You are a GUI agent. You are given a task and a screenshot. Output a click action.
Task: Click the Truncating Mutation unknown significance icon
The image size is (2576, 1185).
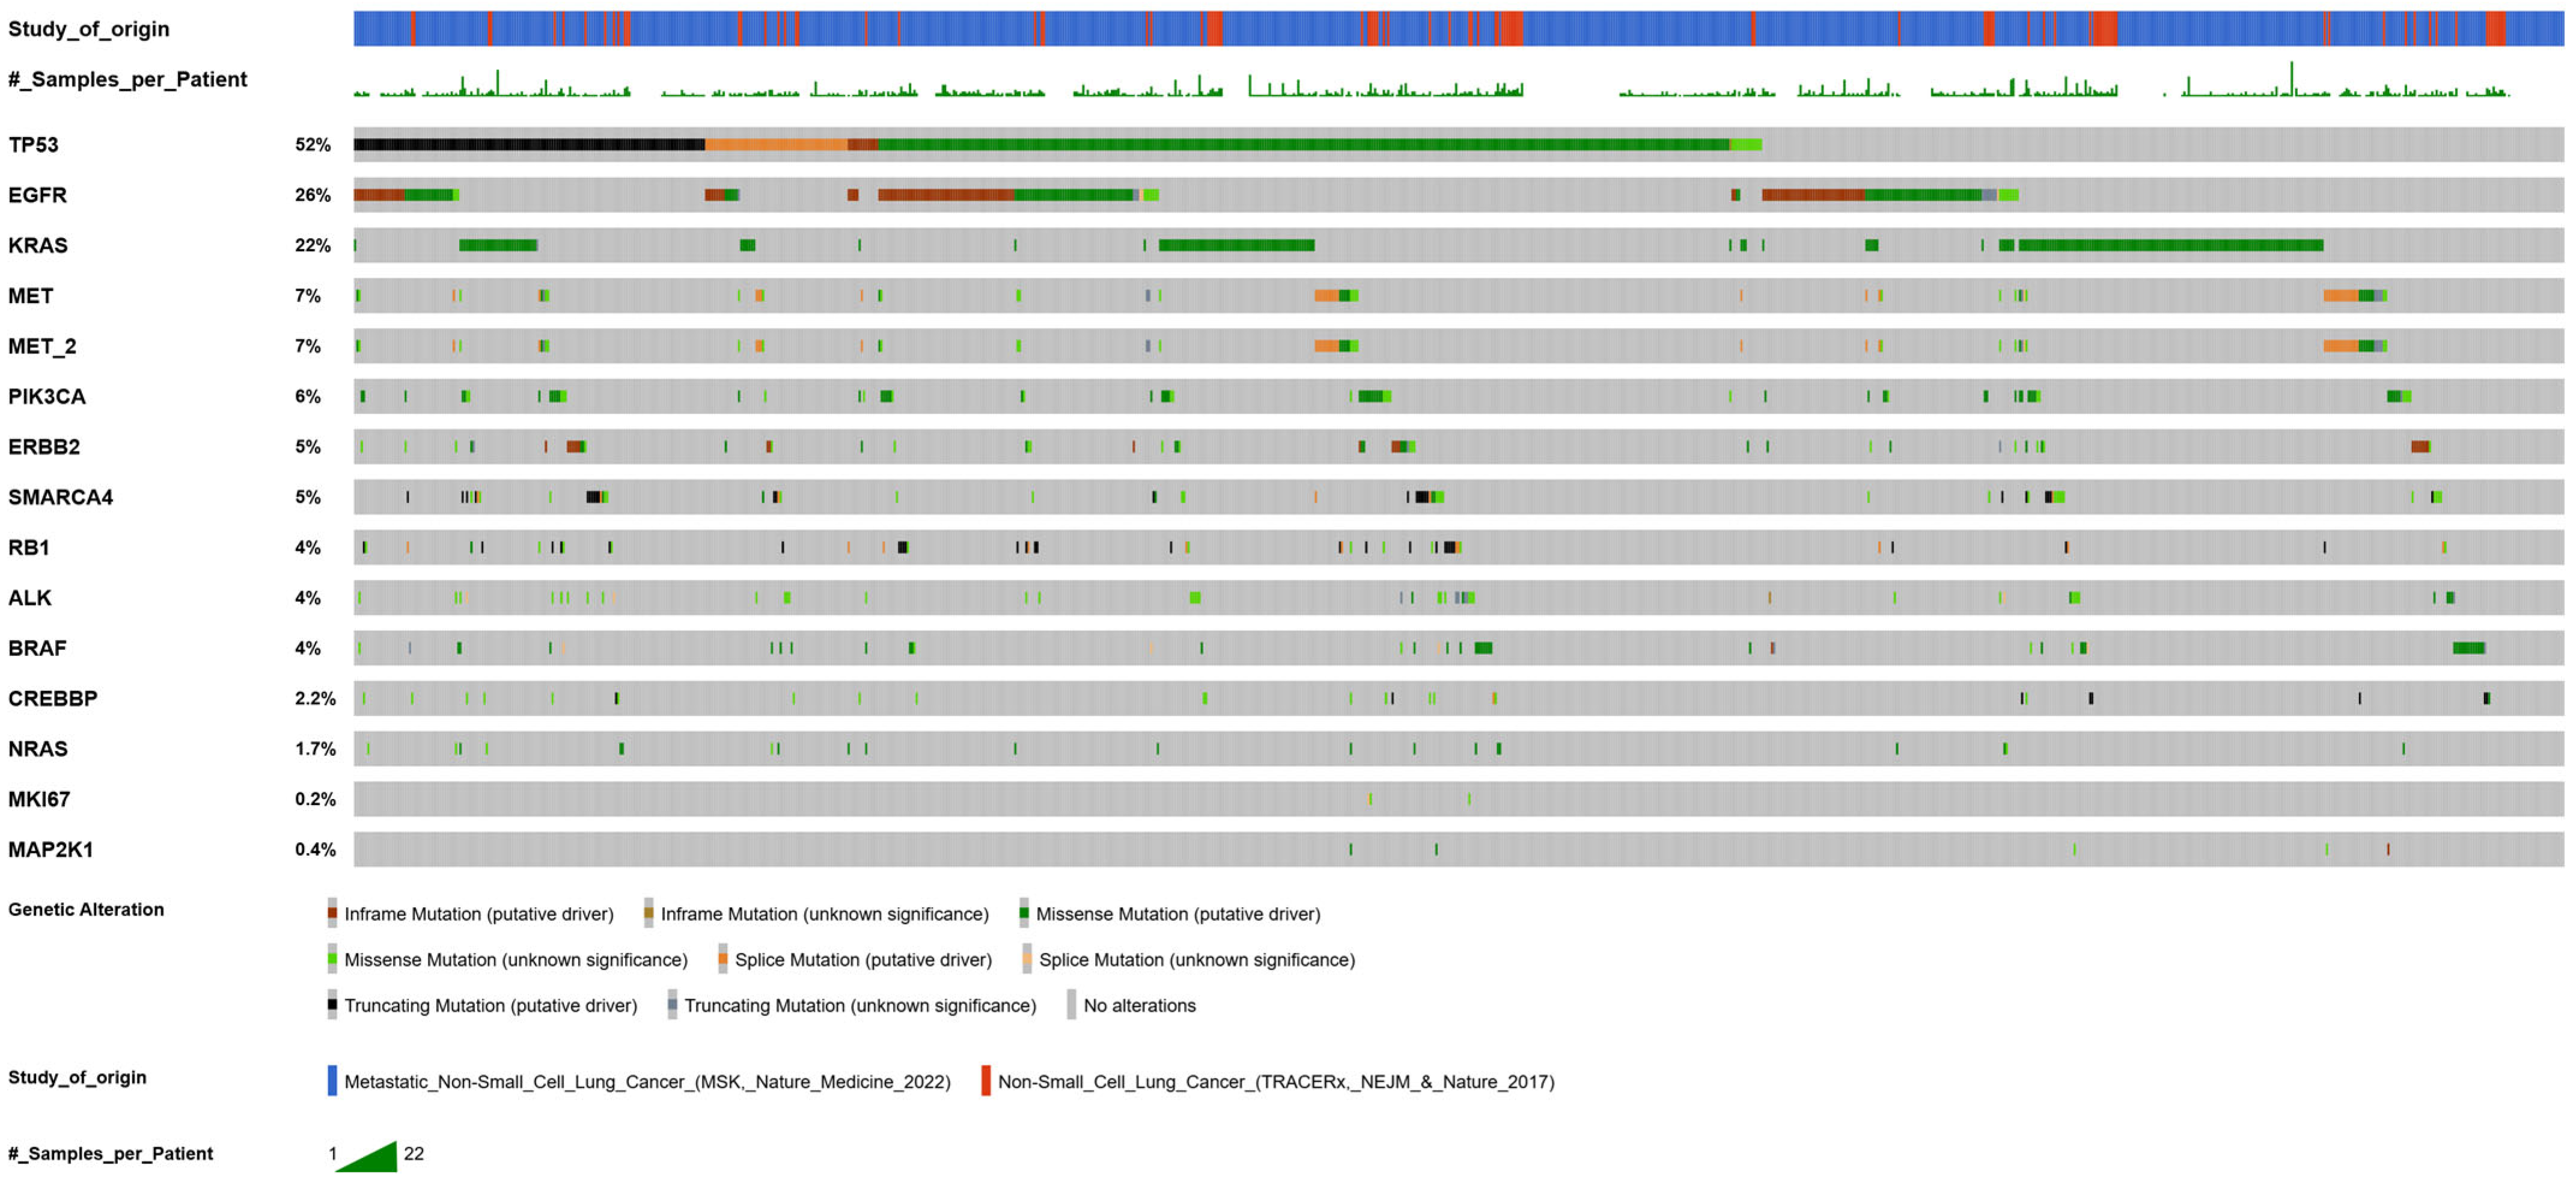(x=672, y=1004)
